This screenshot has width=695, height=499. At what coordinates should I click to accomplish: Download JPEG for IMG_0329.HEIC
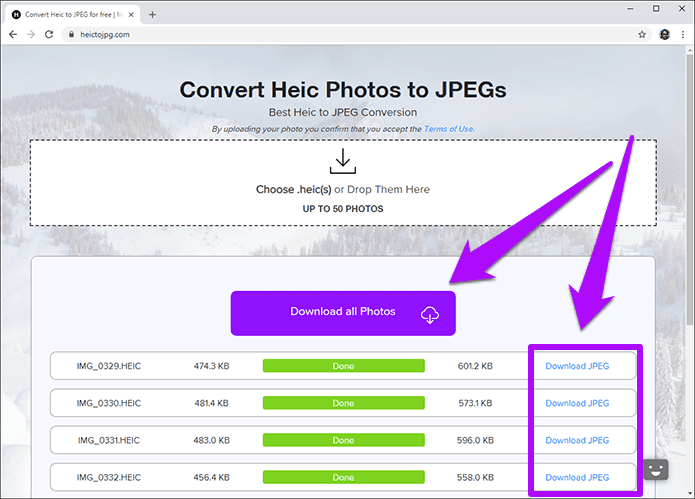[577, 366]
